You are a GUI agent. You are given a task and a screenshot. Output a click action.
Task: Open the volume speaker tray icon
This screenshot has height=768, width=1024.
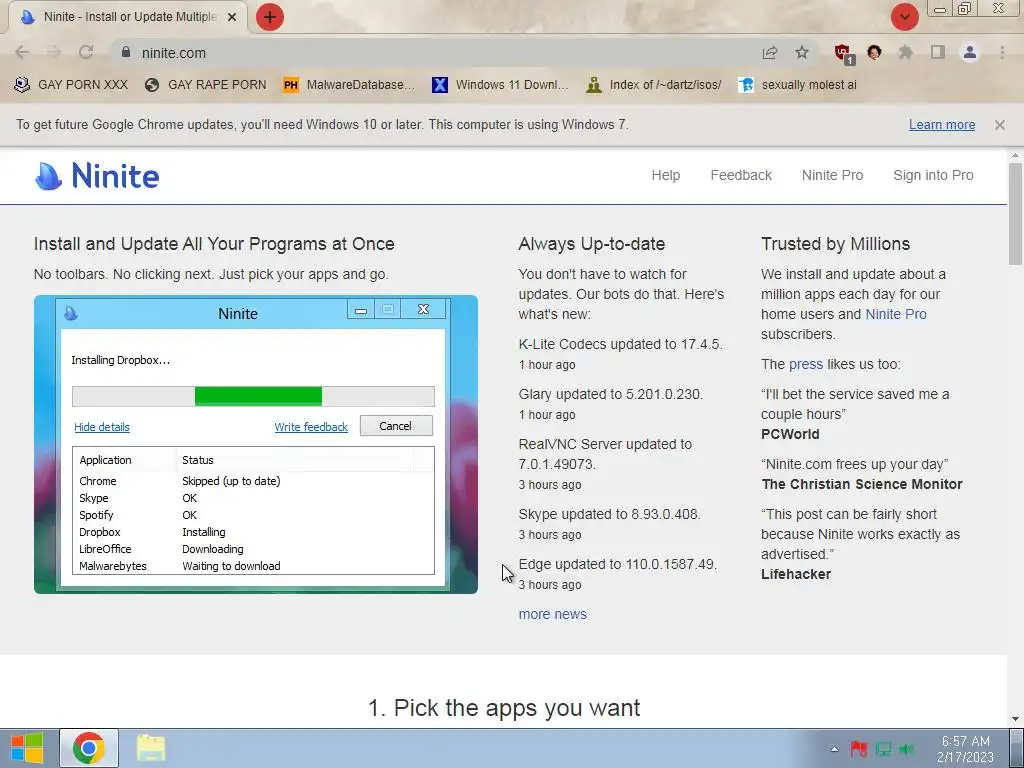click(906, 749)
